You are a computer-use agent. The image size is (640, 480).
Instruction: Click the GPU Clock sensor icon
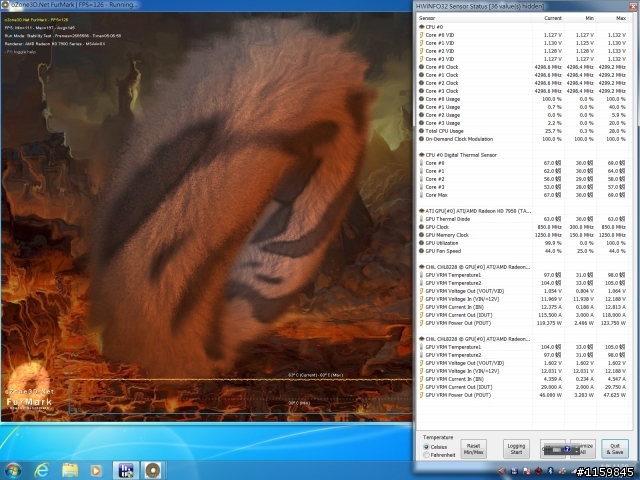(x=421, y=227)
